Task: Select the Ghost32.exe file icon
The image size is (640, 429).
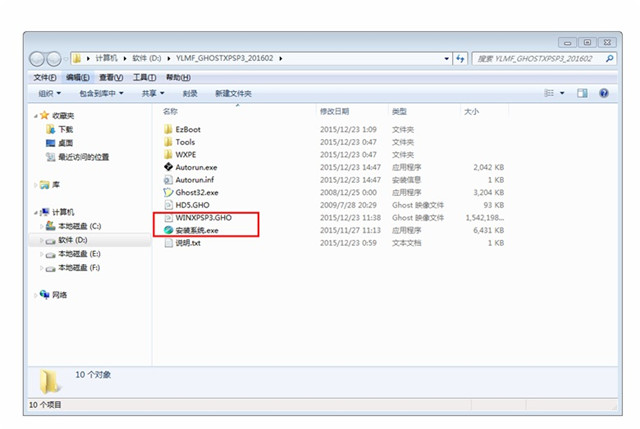Action: tap(167, 192)
